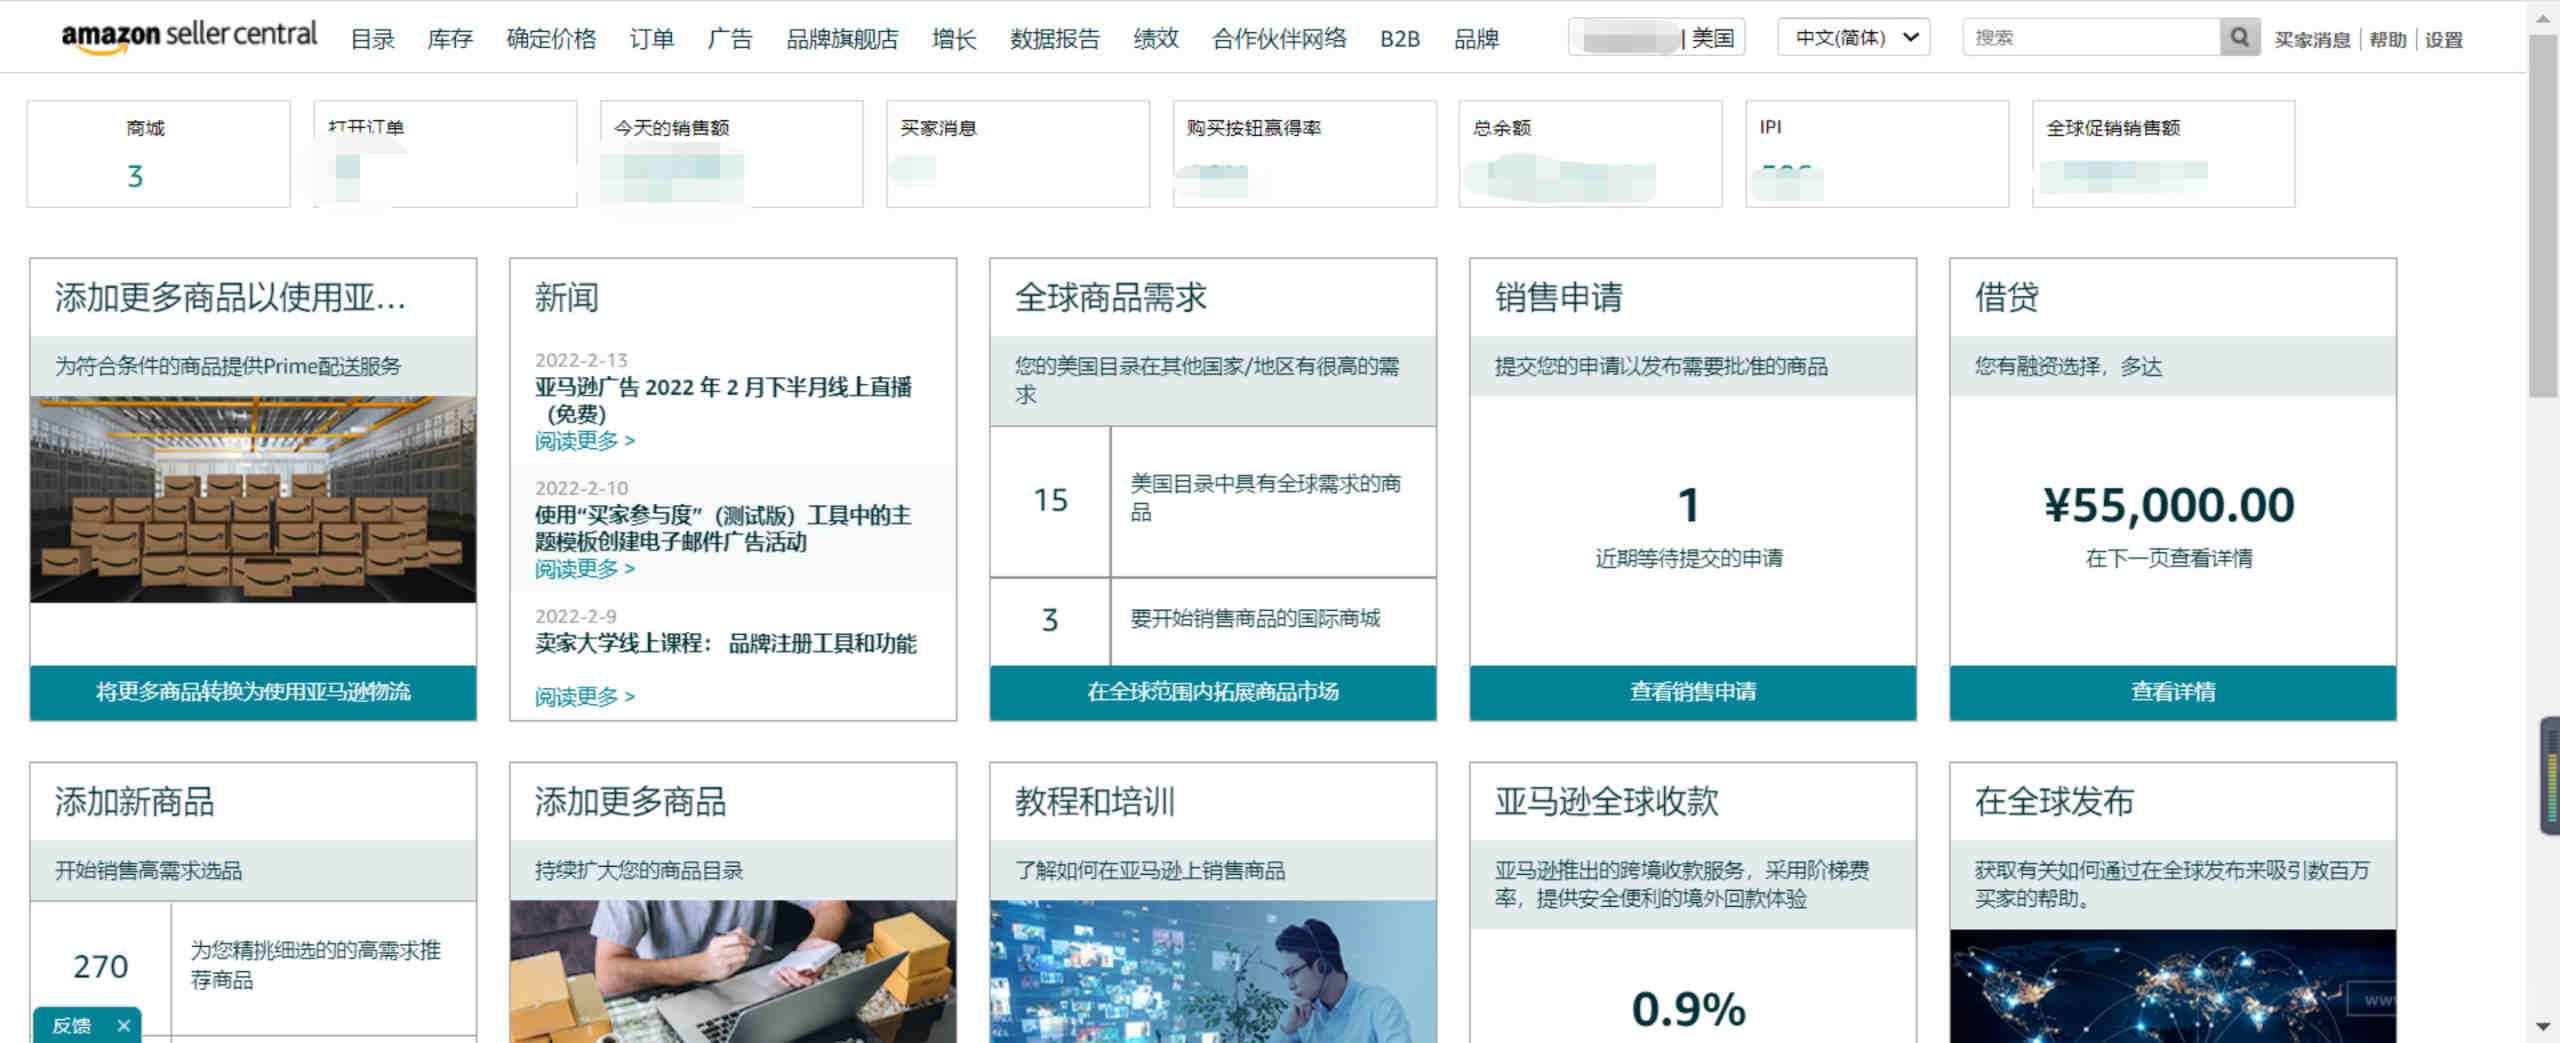Image resolution: width=2560 pixels, height=1043 pixels.
Task: Click 要开始销售商品的国际商城 row
Action: click(x=1213, y=620)
